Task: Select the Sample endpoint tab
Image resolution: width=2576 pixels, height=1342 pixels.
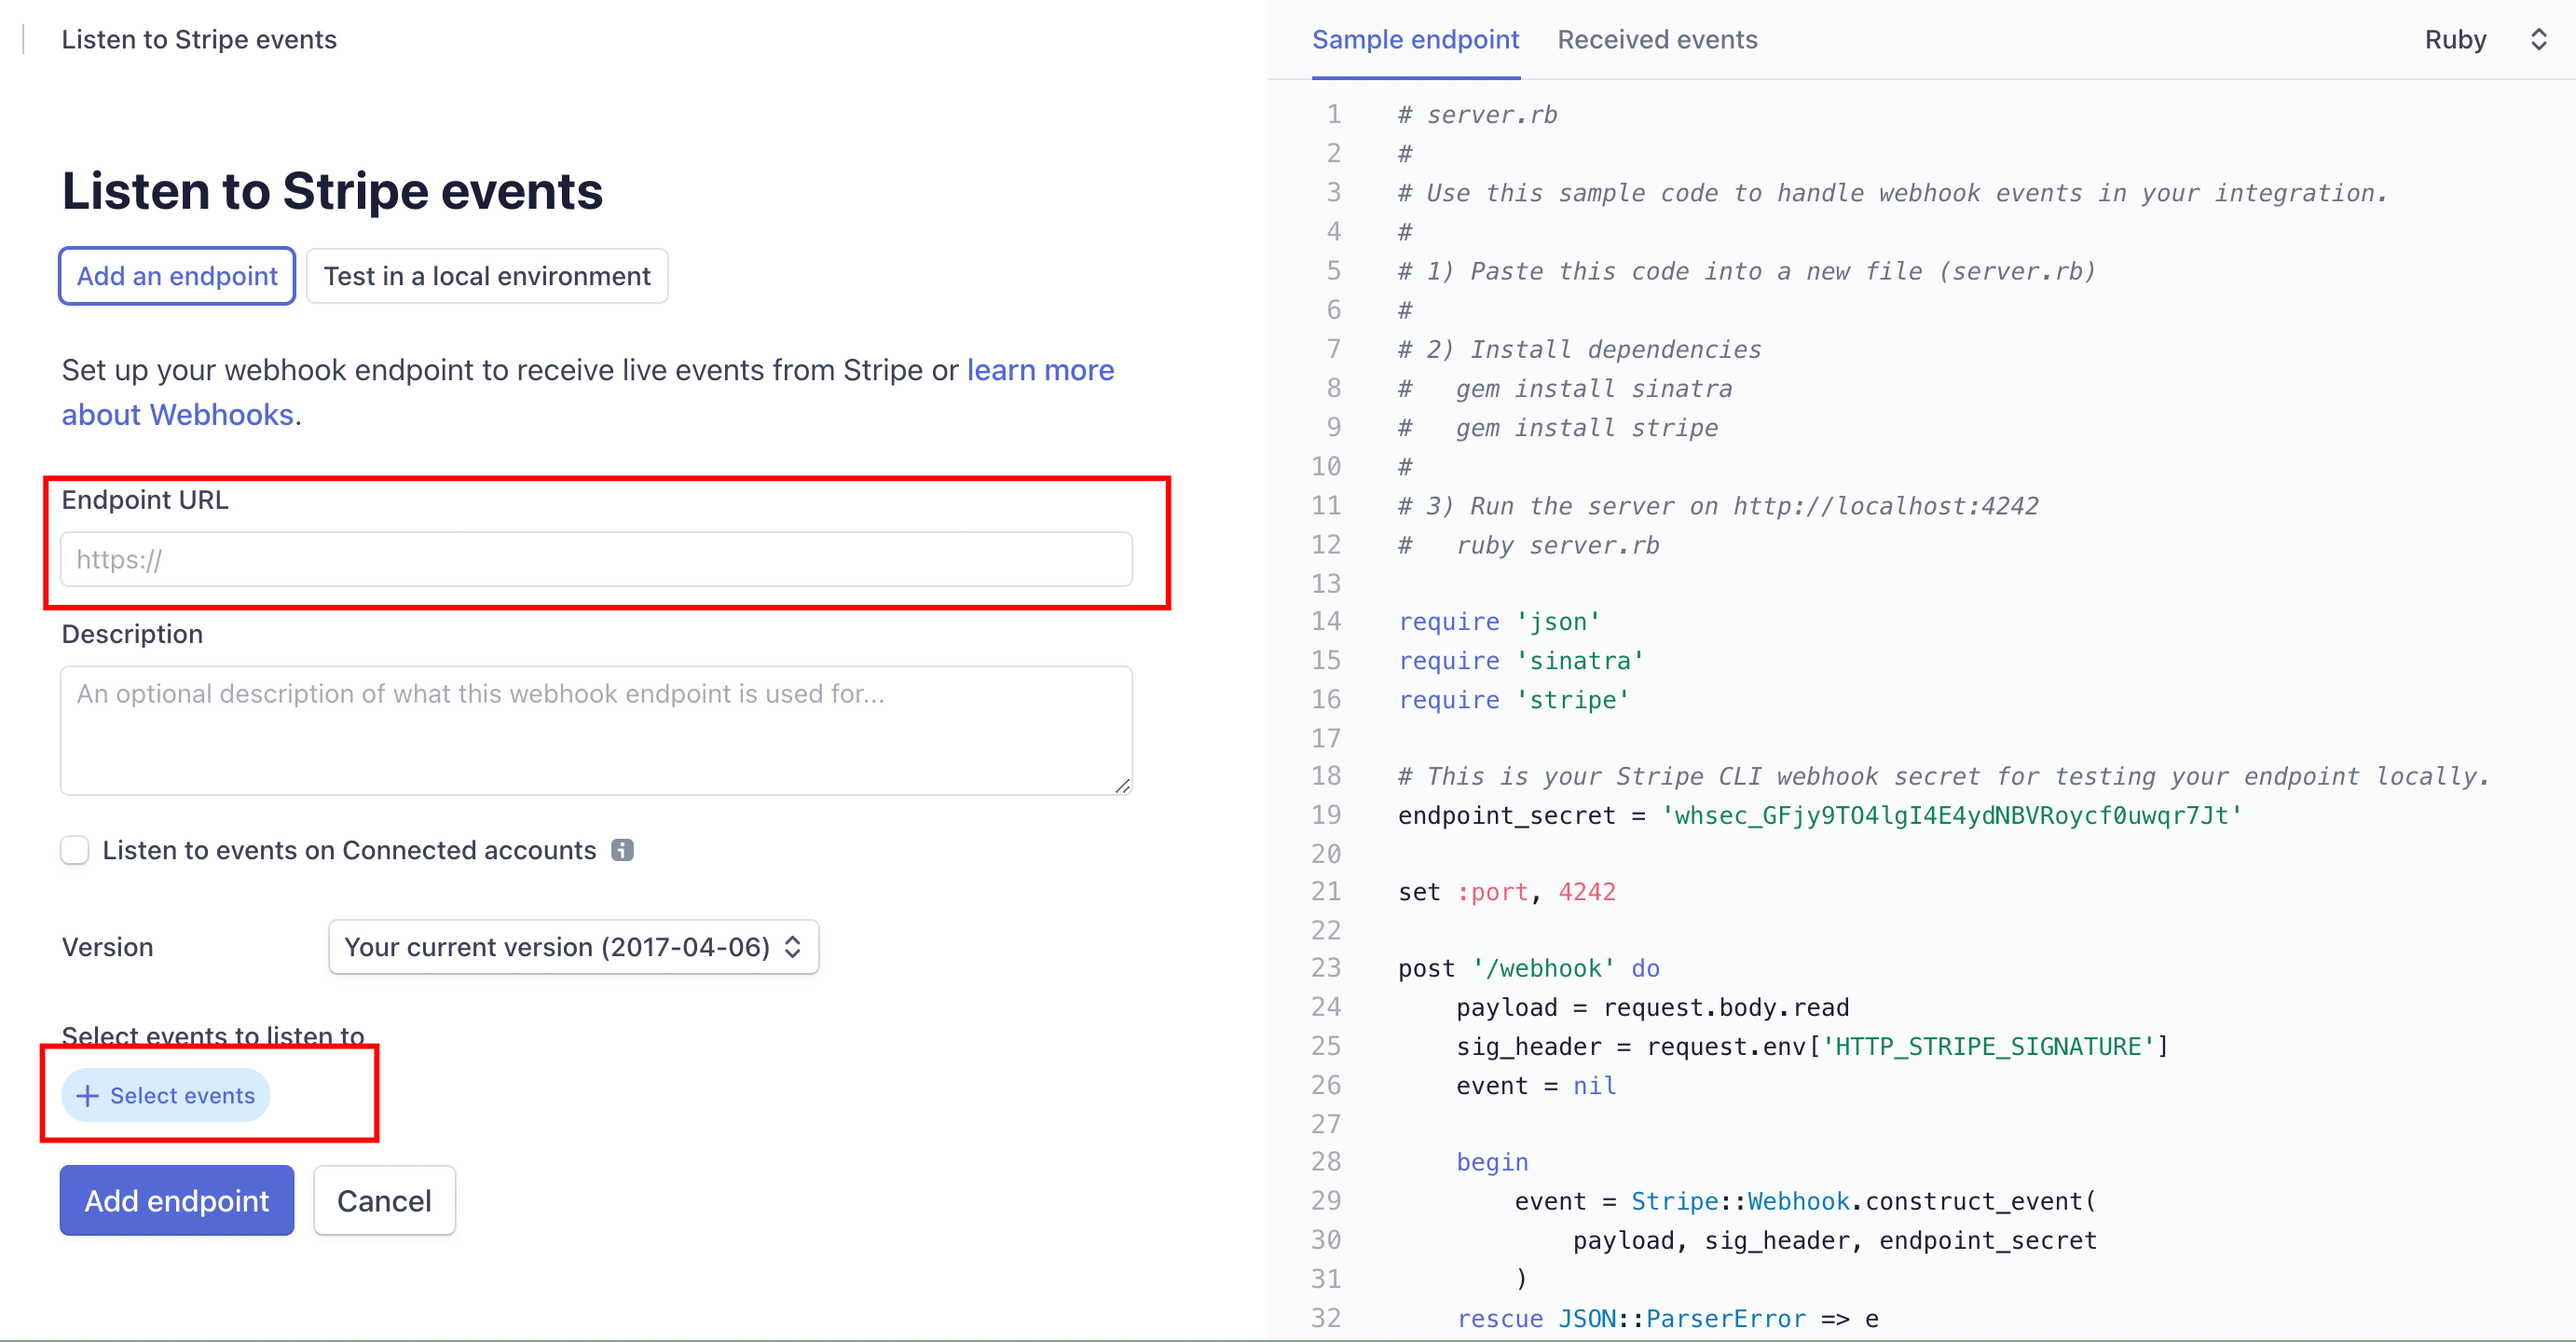Action: pos(1415,40)
